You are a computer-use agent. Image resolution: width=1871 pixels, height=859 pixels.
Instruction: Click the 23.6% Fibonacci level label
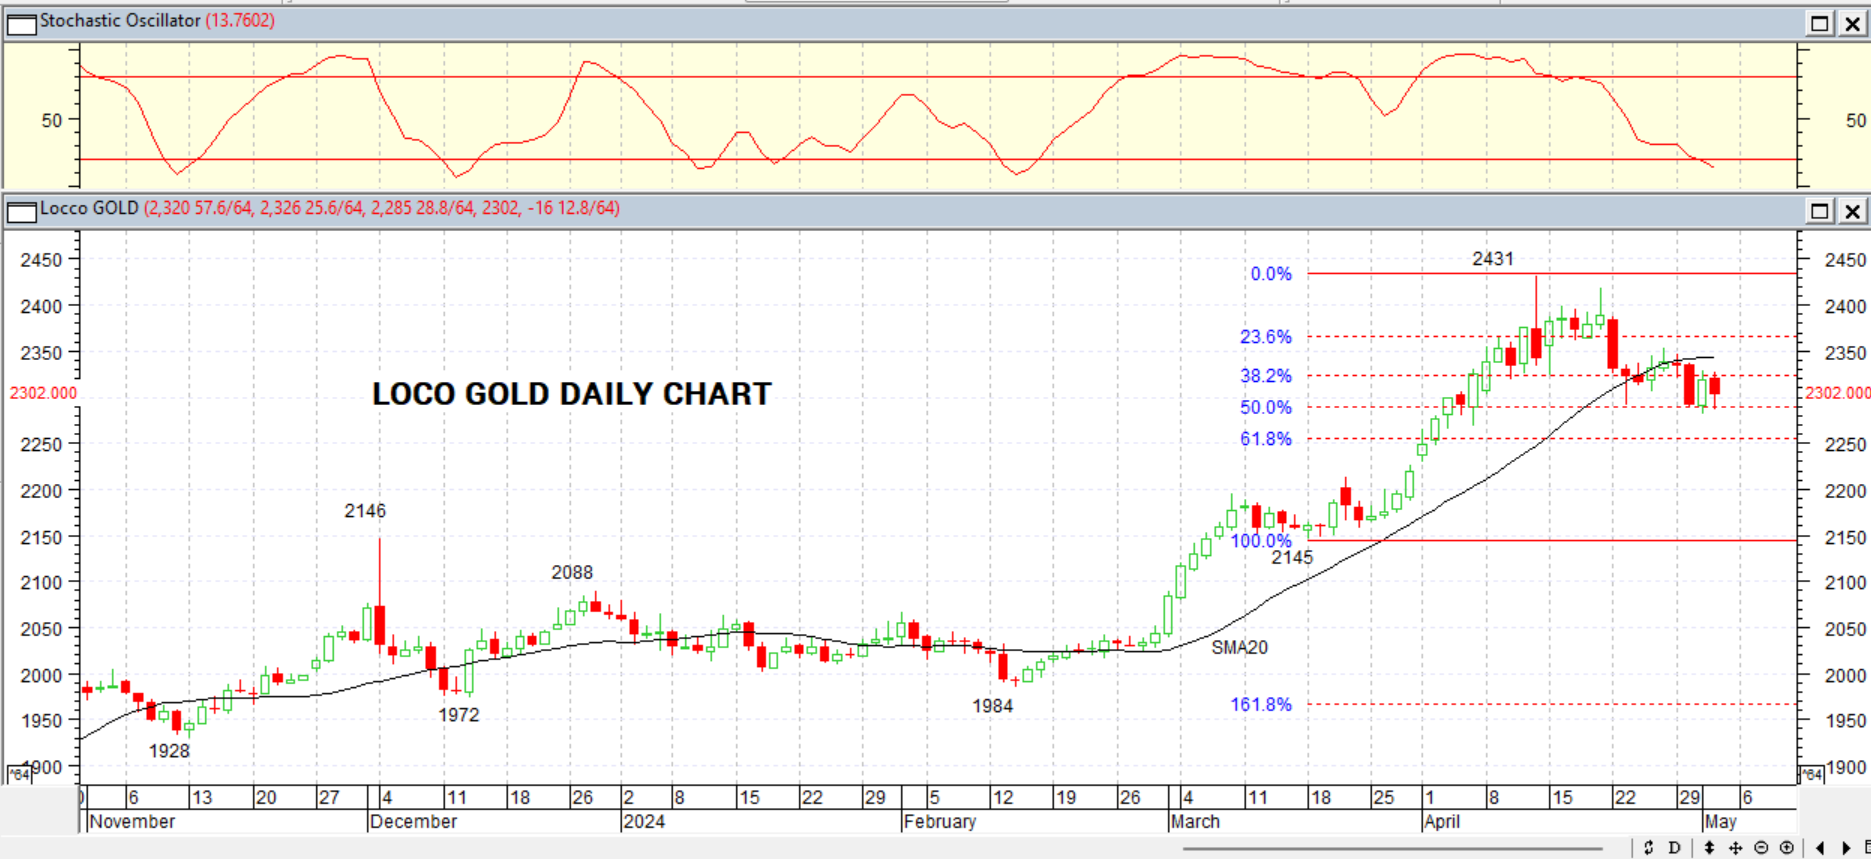1266,337
